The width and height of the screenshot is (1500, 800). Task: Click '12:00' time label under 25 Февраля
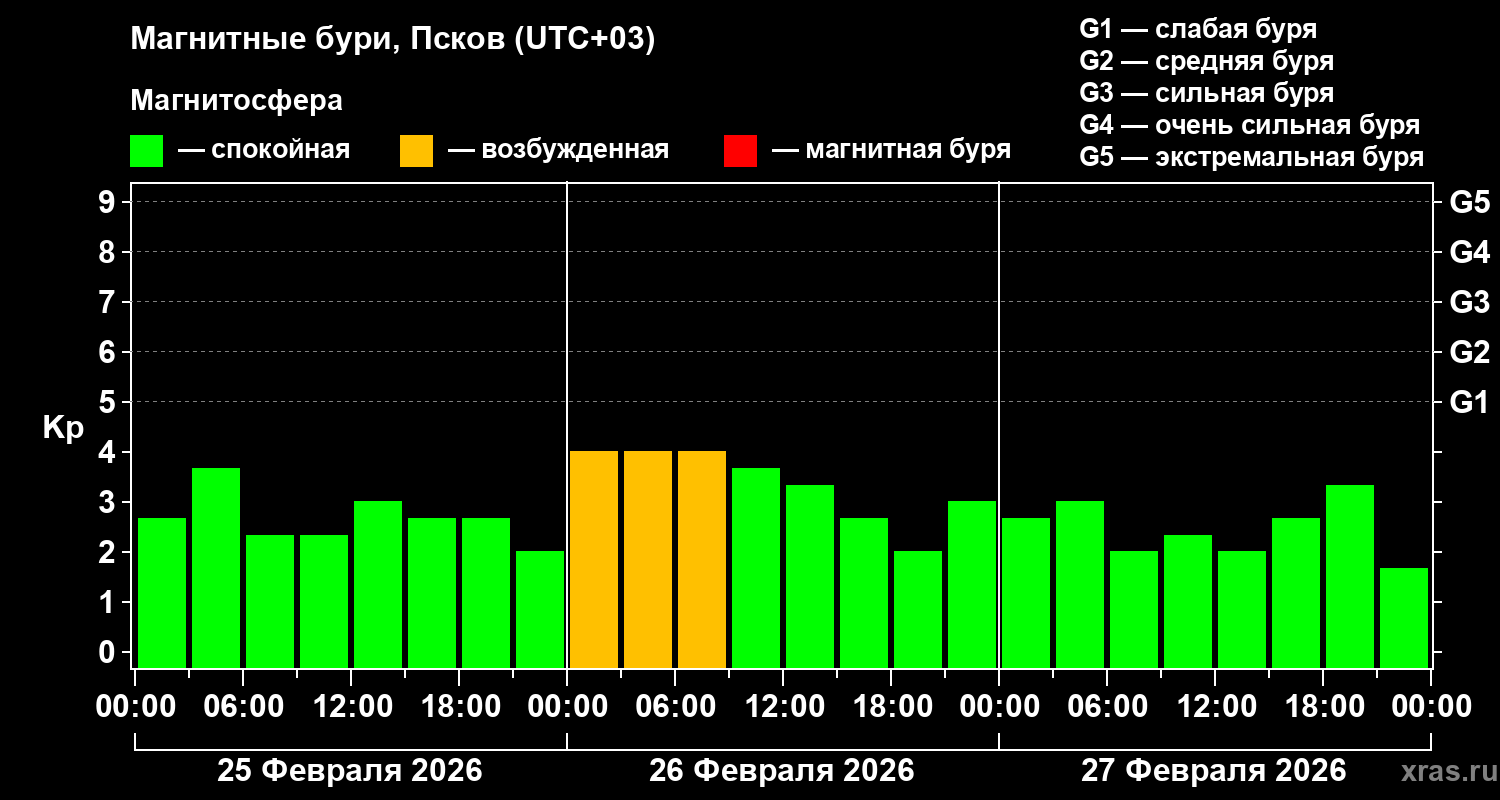click(x=351, y=707)
